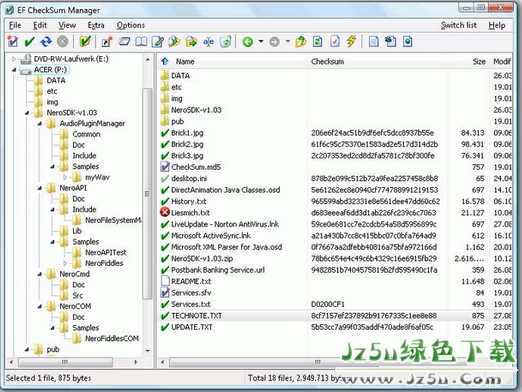Expand the myWav folder node

65,177
